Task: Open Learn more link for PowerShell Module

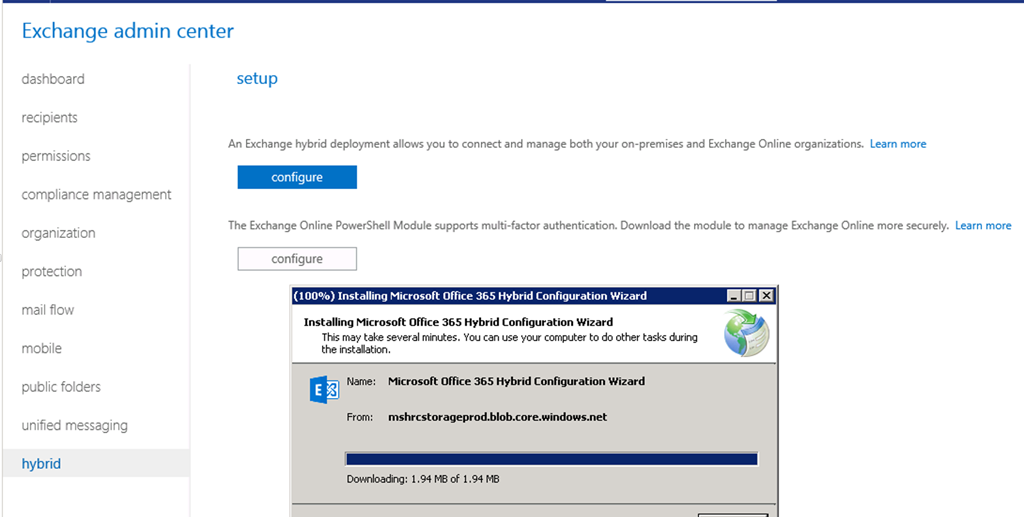Action: pyautogui.click(x=983, y=225)
